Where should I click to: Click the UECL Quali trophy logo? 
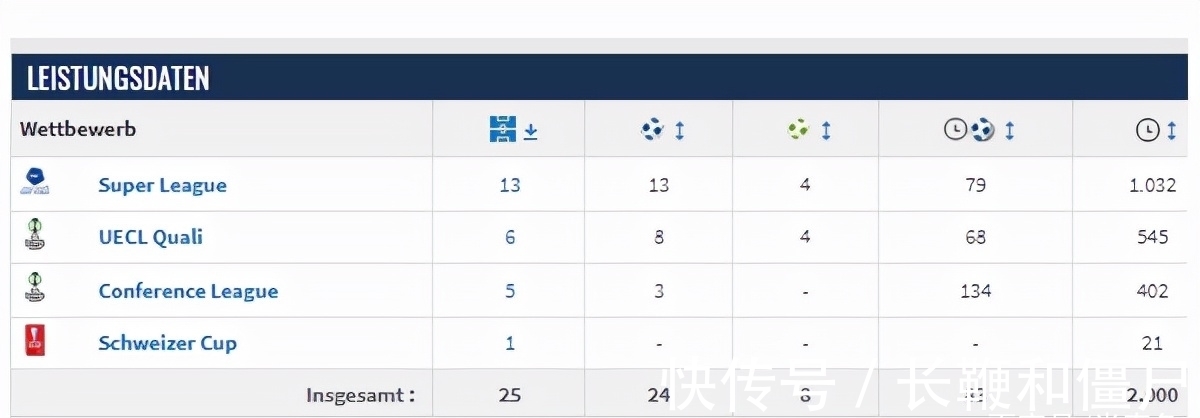point(35,235)
